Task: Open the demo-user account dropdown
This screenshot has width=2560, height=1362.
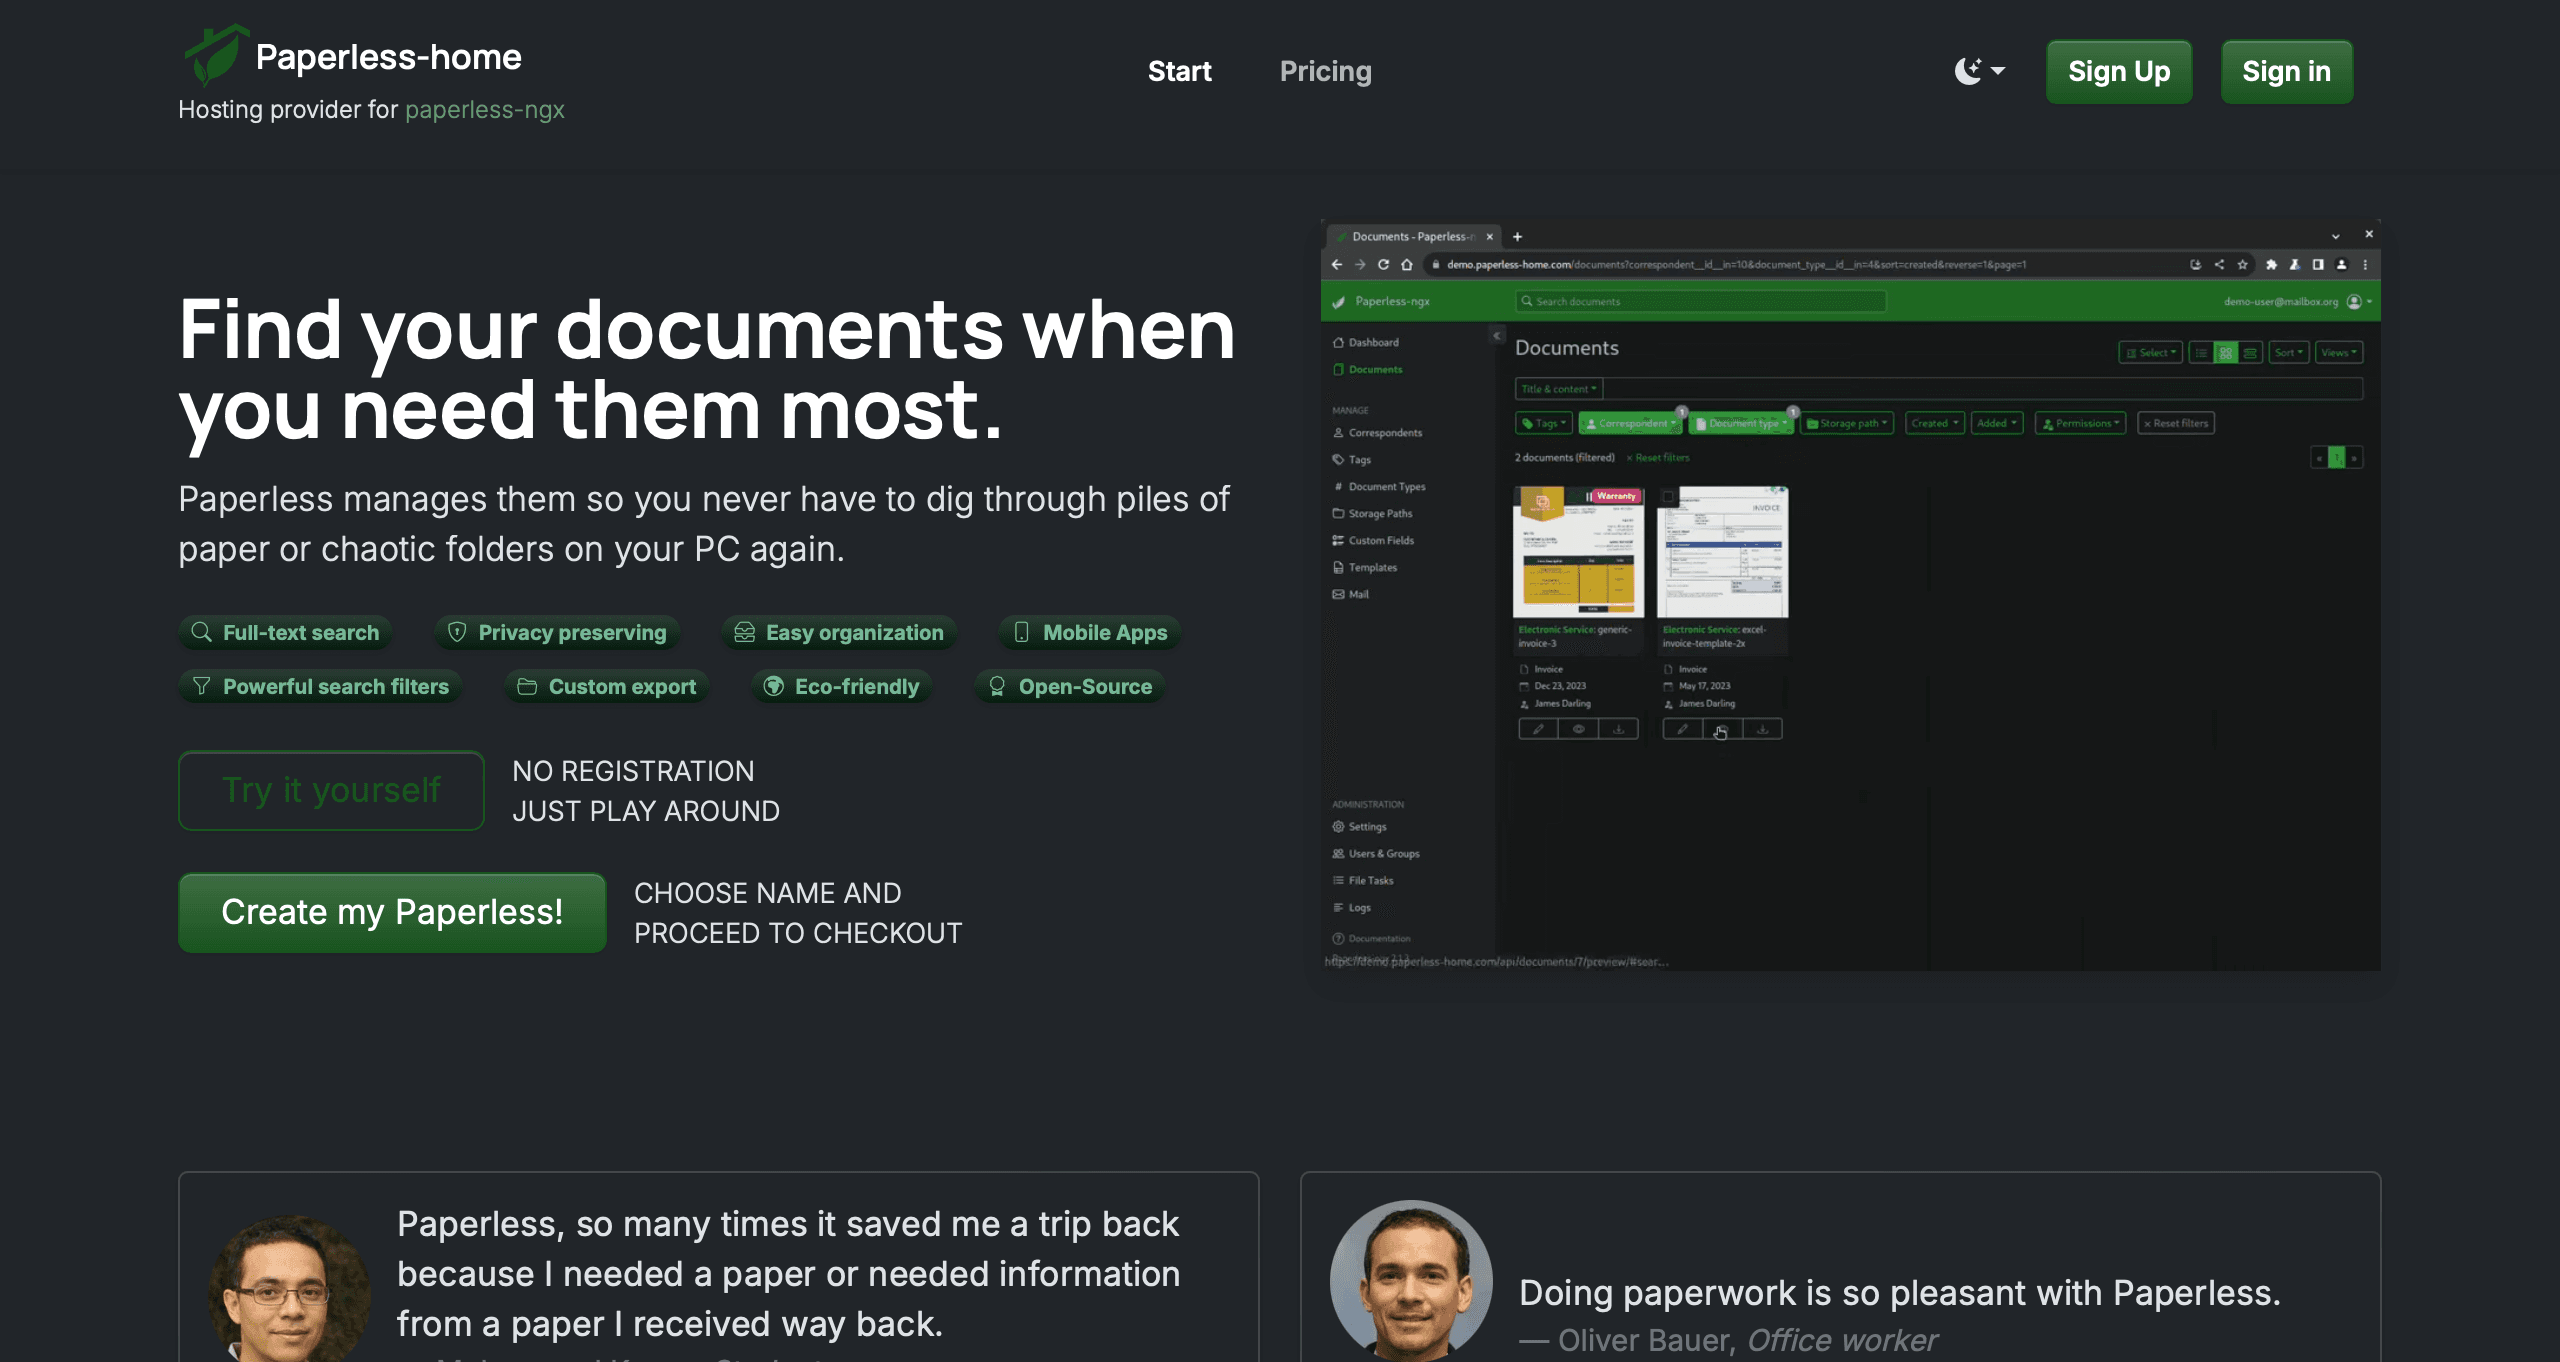Action: (2297, 301)
